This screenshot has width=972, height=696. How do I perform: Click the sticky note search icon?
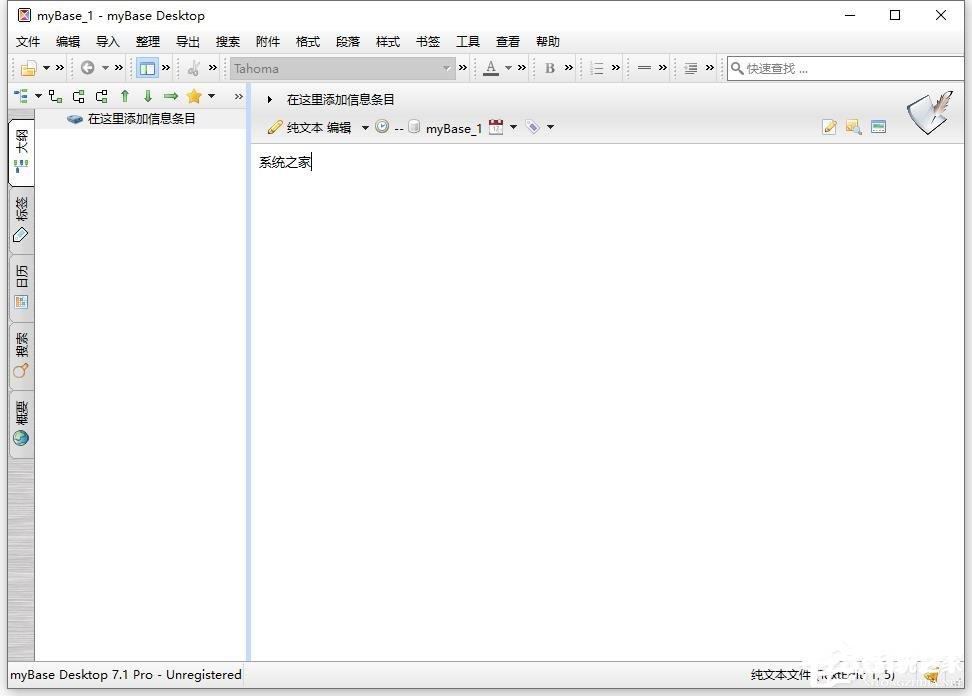854,127
